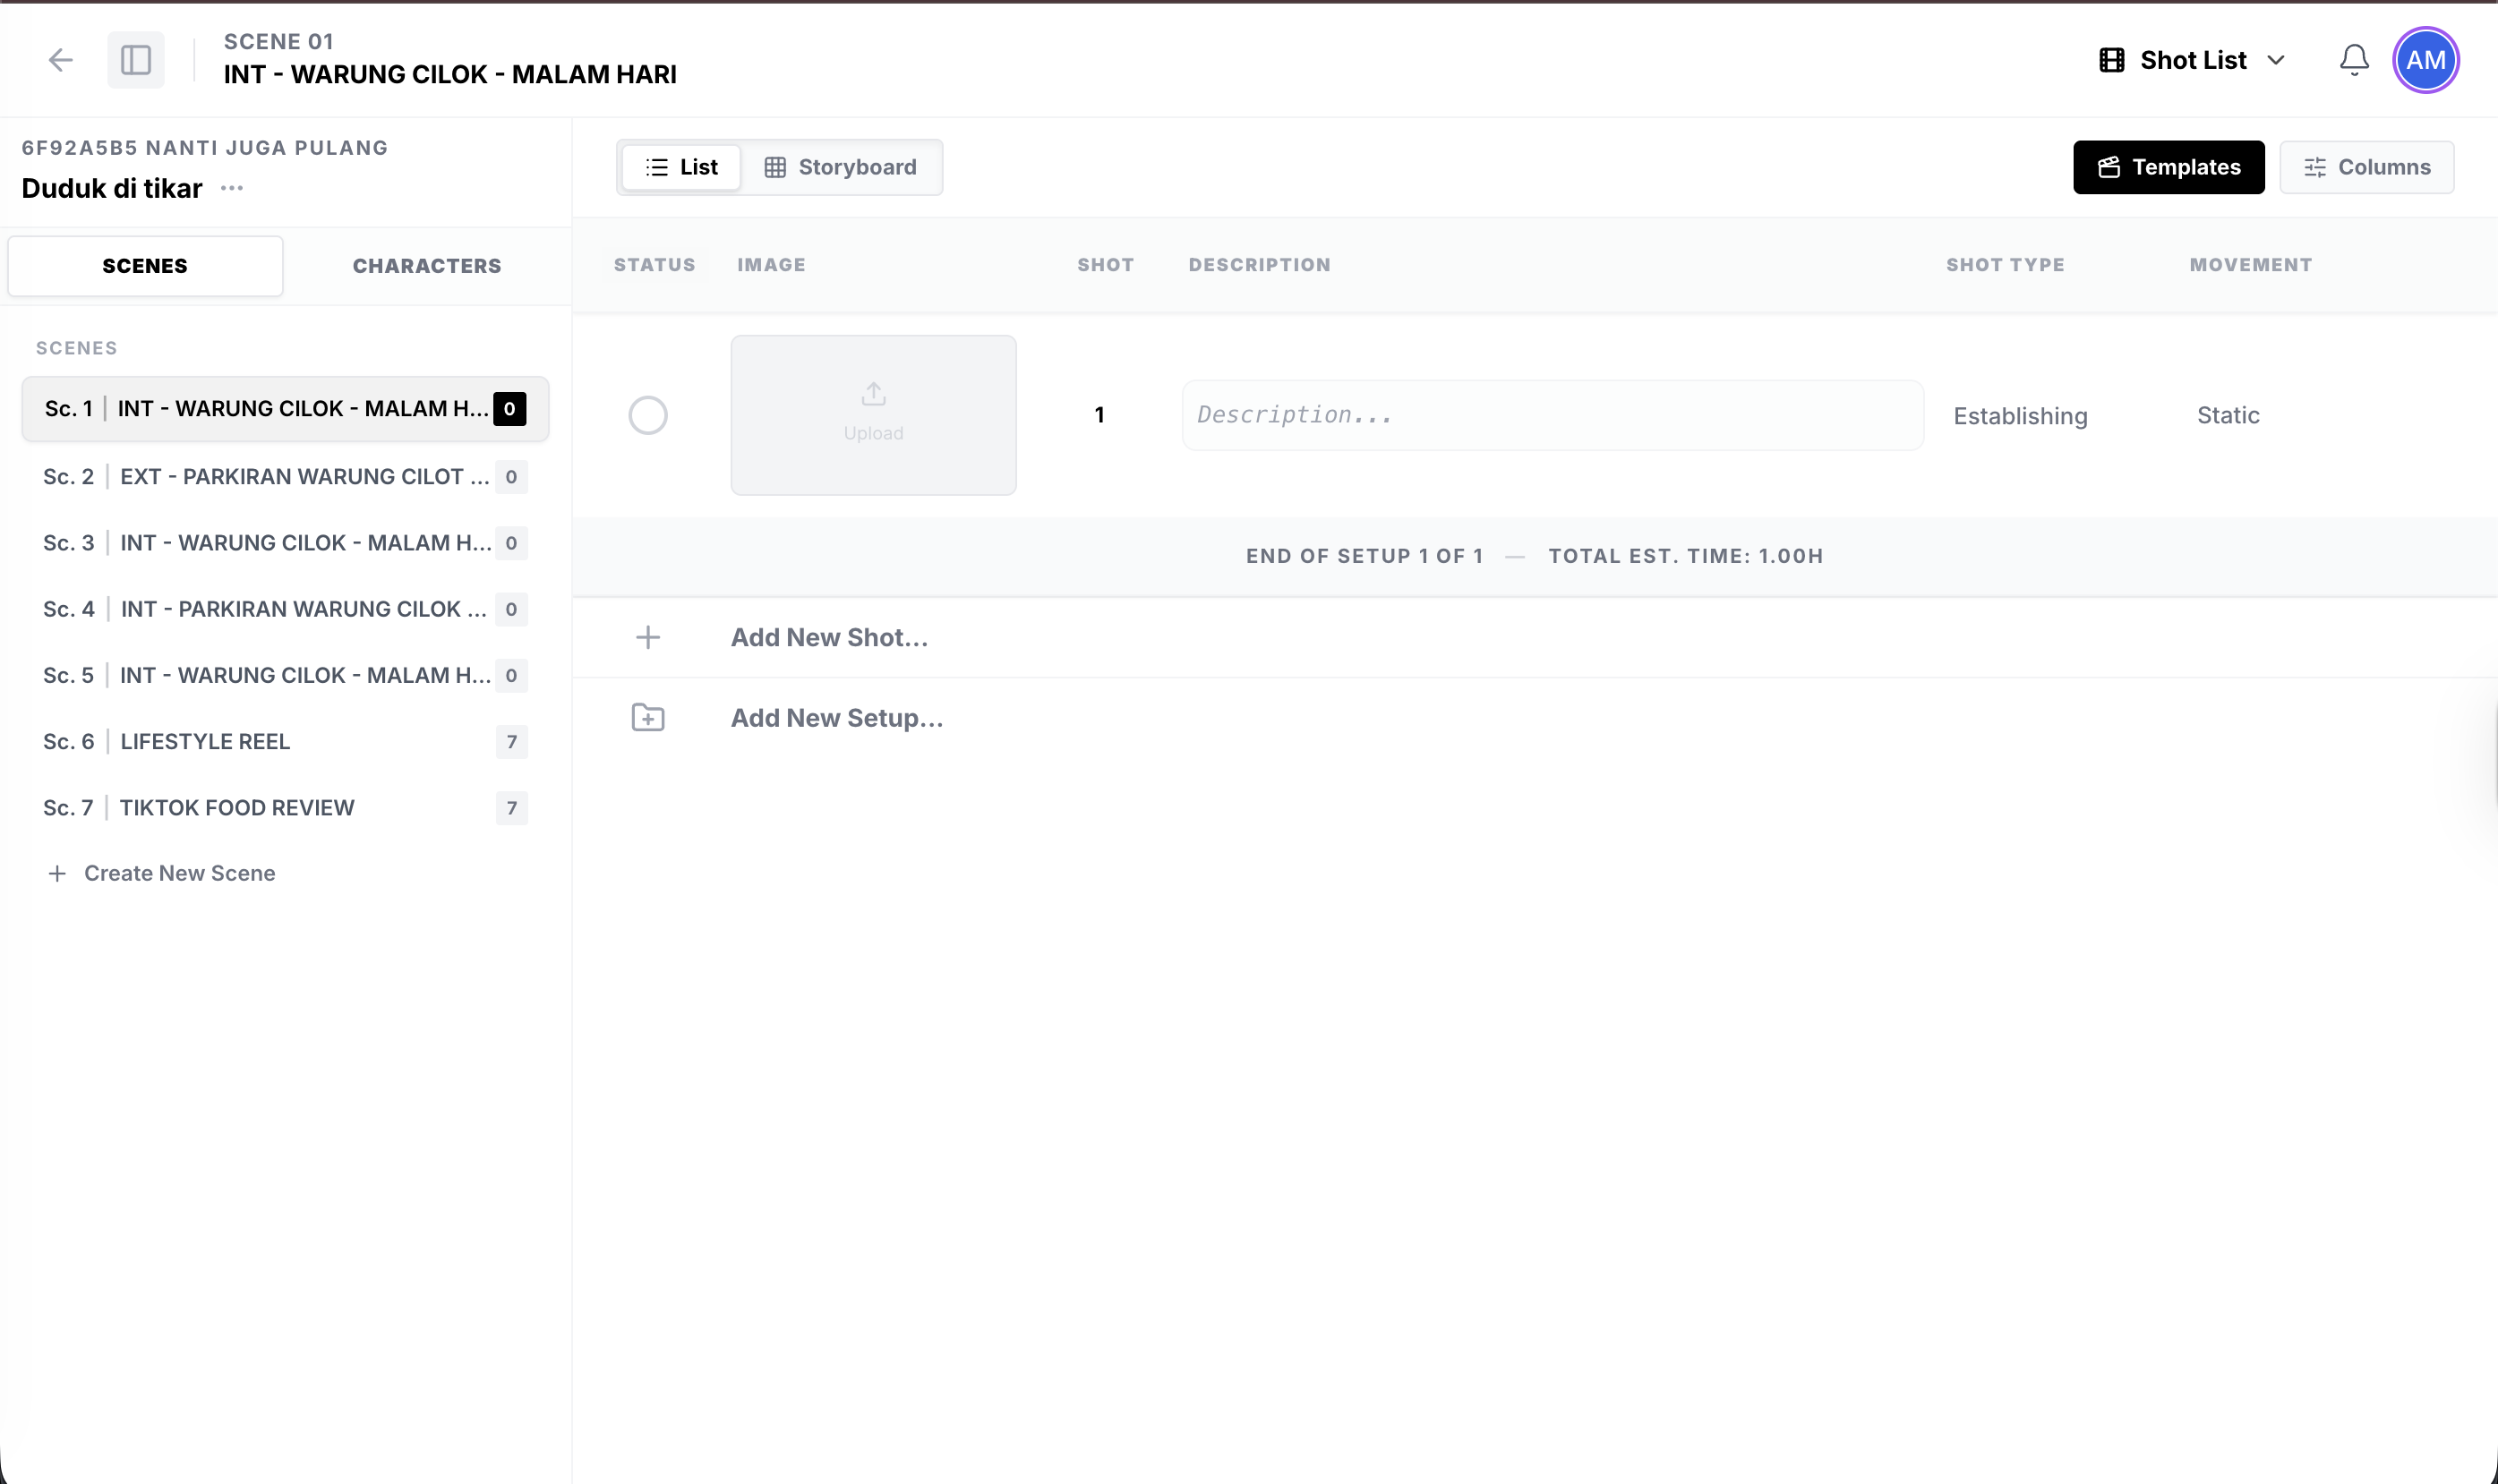Click the DESCRIPTION column header
2498x1484 pixels.
[1259, 265]
